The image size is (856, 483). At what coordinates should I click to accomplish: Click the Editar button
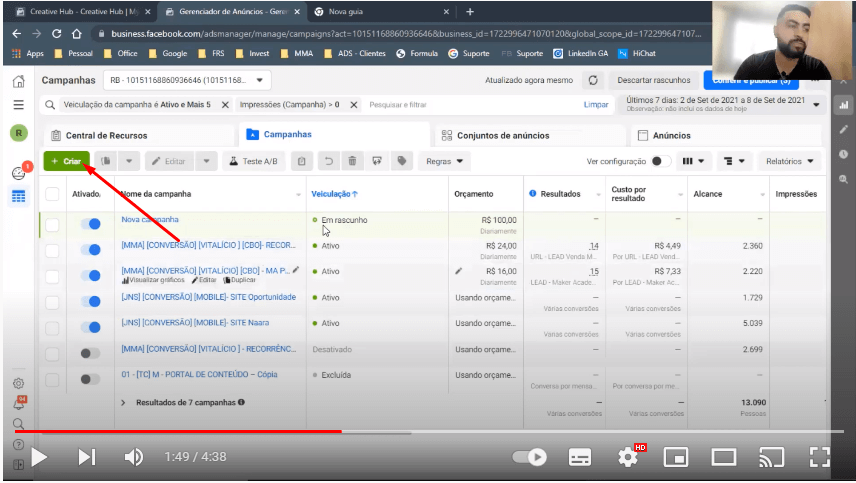169,161
